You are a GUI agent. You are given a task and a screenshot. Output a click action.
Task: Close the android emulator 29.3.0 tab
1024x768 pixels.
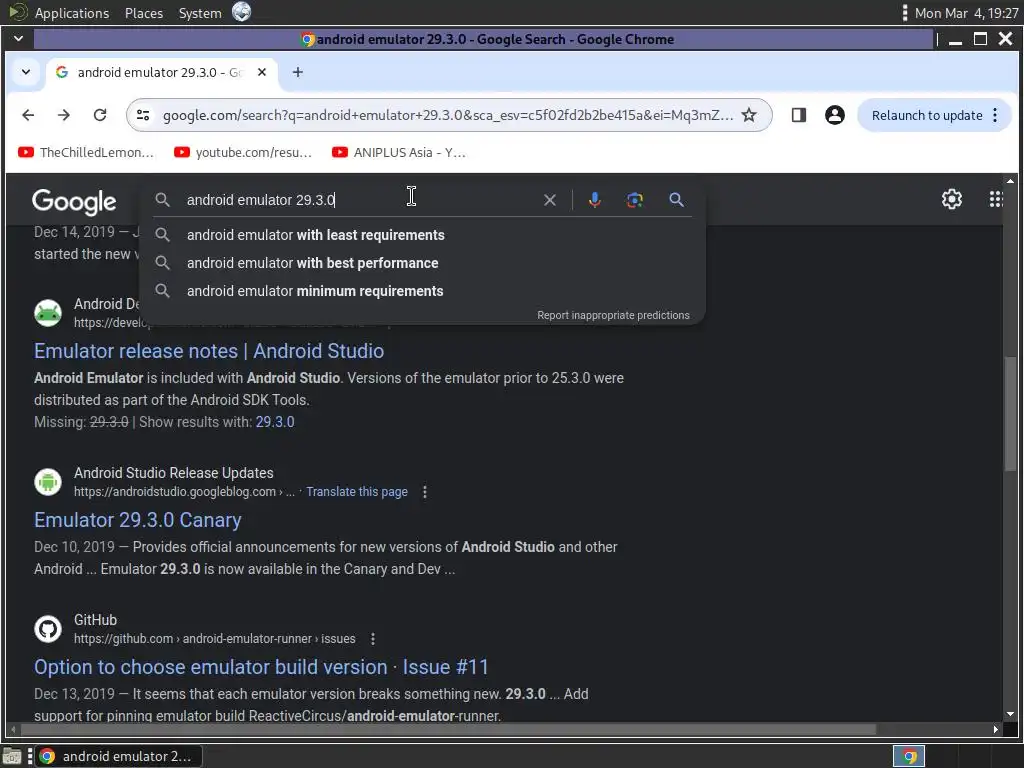point(262,72)
